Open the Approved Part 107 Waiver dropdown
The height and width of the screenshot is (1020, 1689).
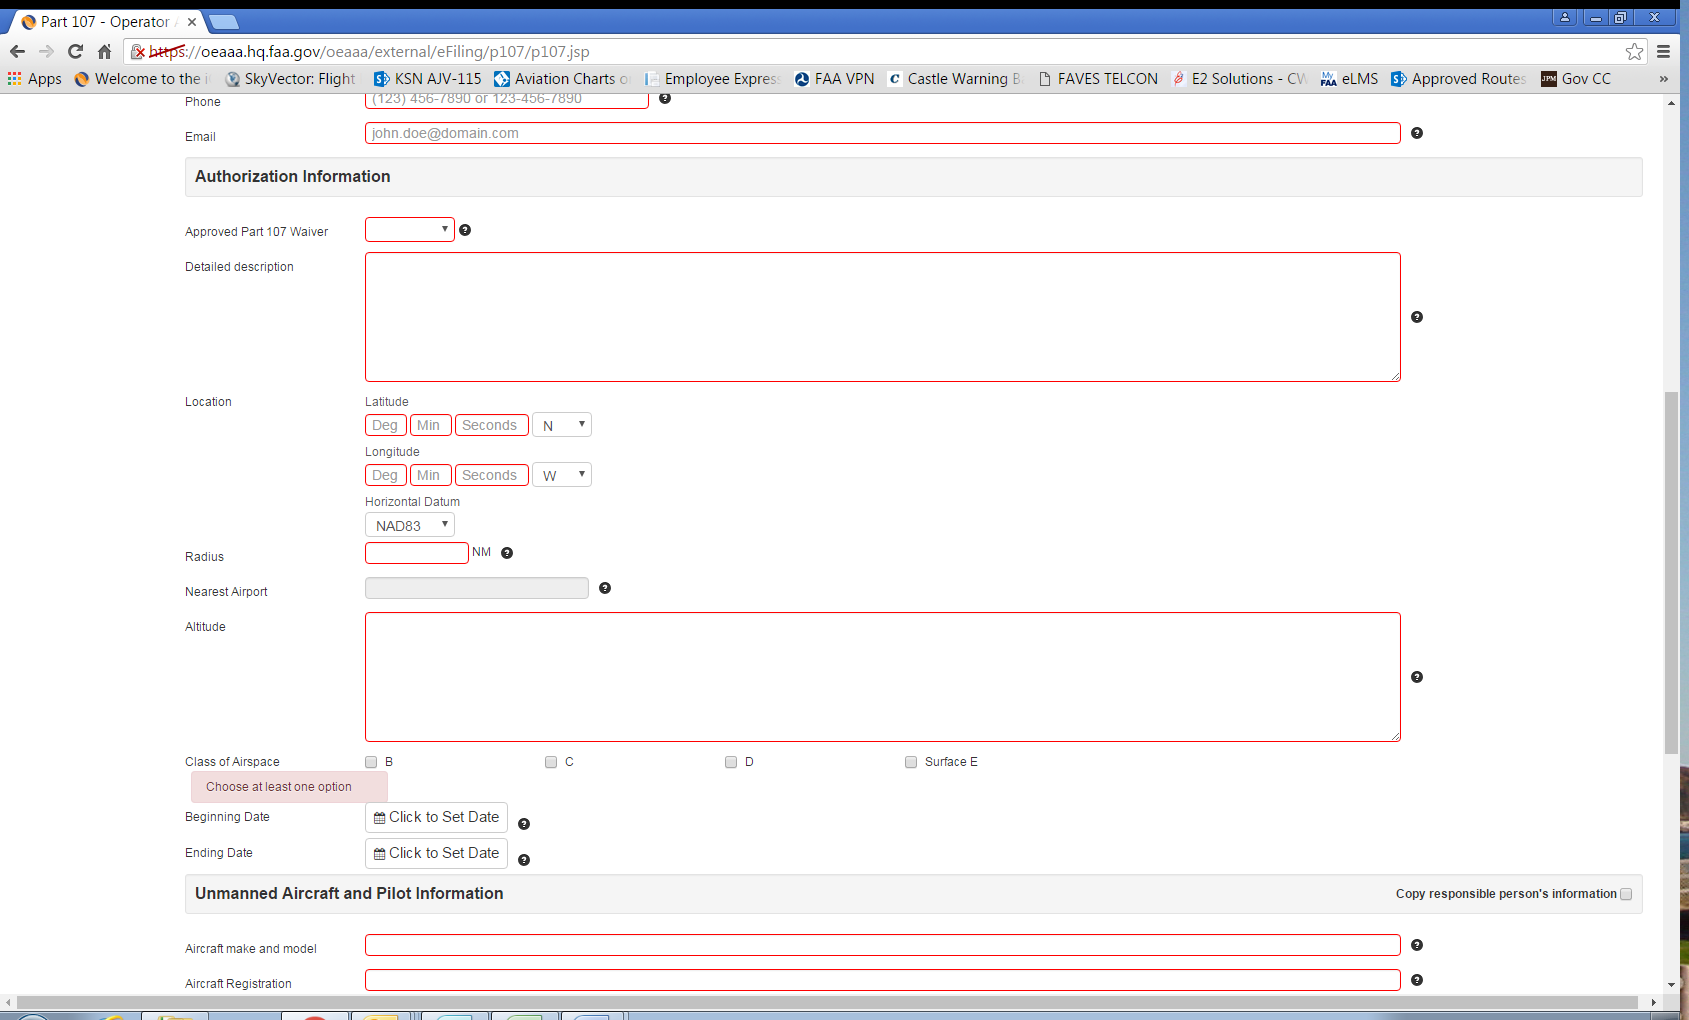tap(409, 230)
